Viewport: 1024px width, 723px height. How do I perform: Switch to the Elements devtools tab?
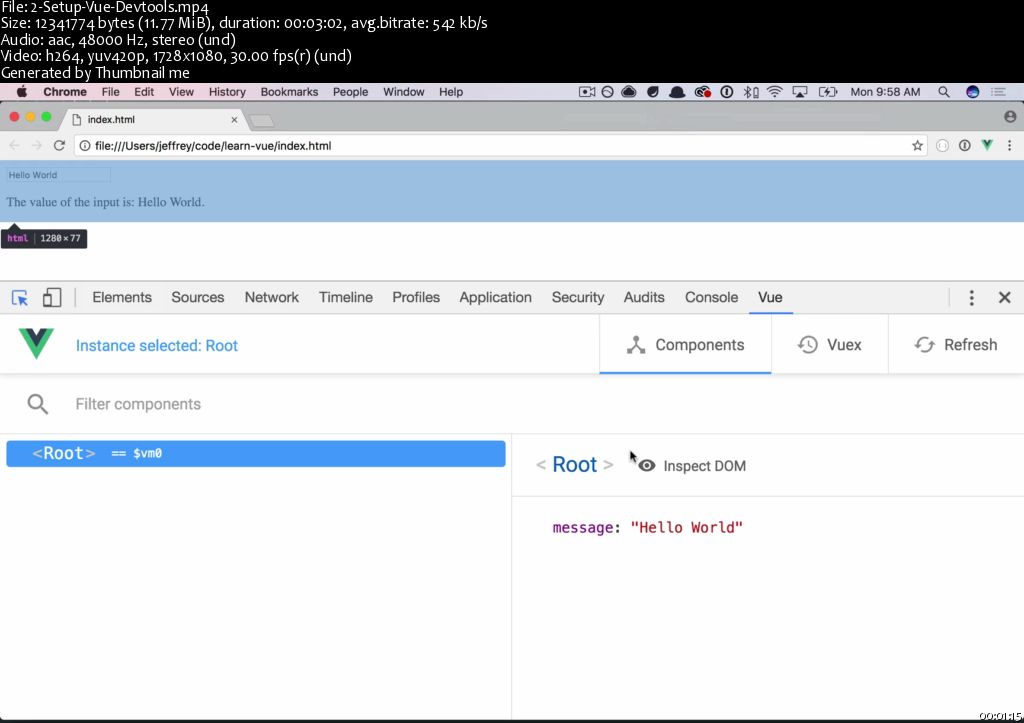[x=121, y=297]
